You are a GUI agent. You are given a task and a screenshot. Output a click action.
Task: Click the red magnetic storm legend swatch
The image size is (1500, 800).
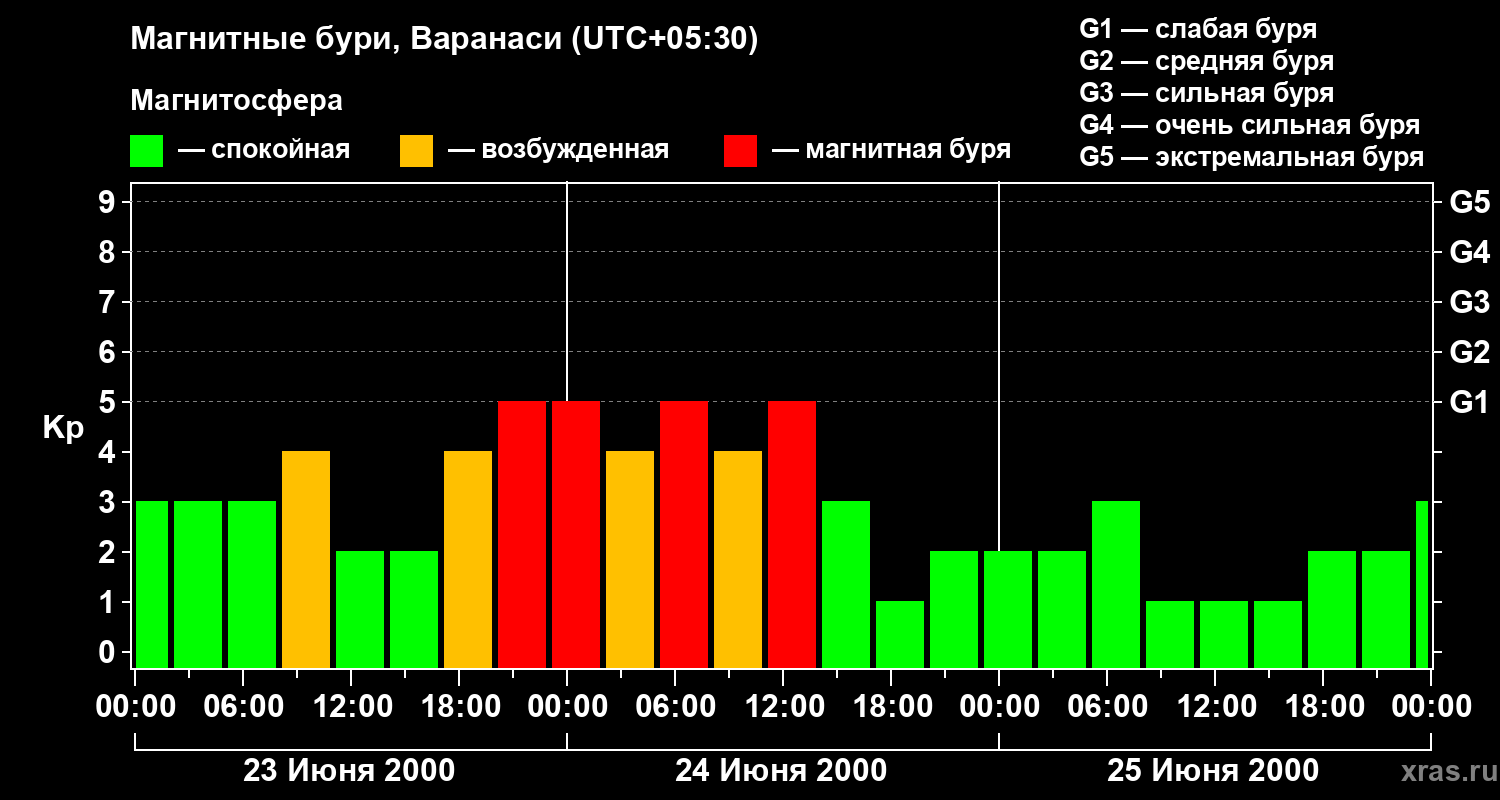(x=740, y=151)
